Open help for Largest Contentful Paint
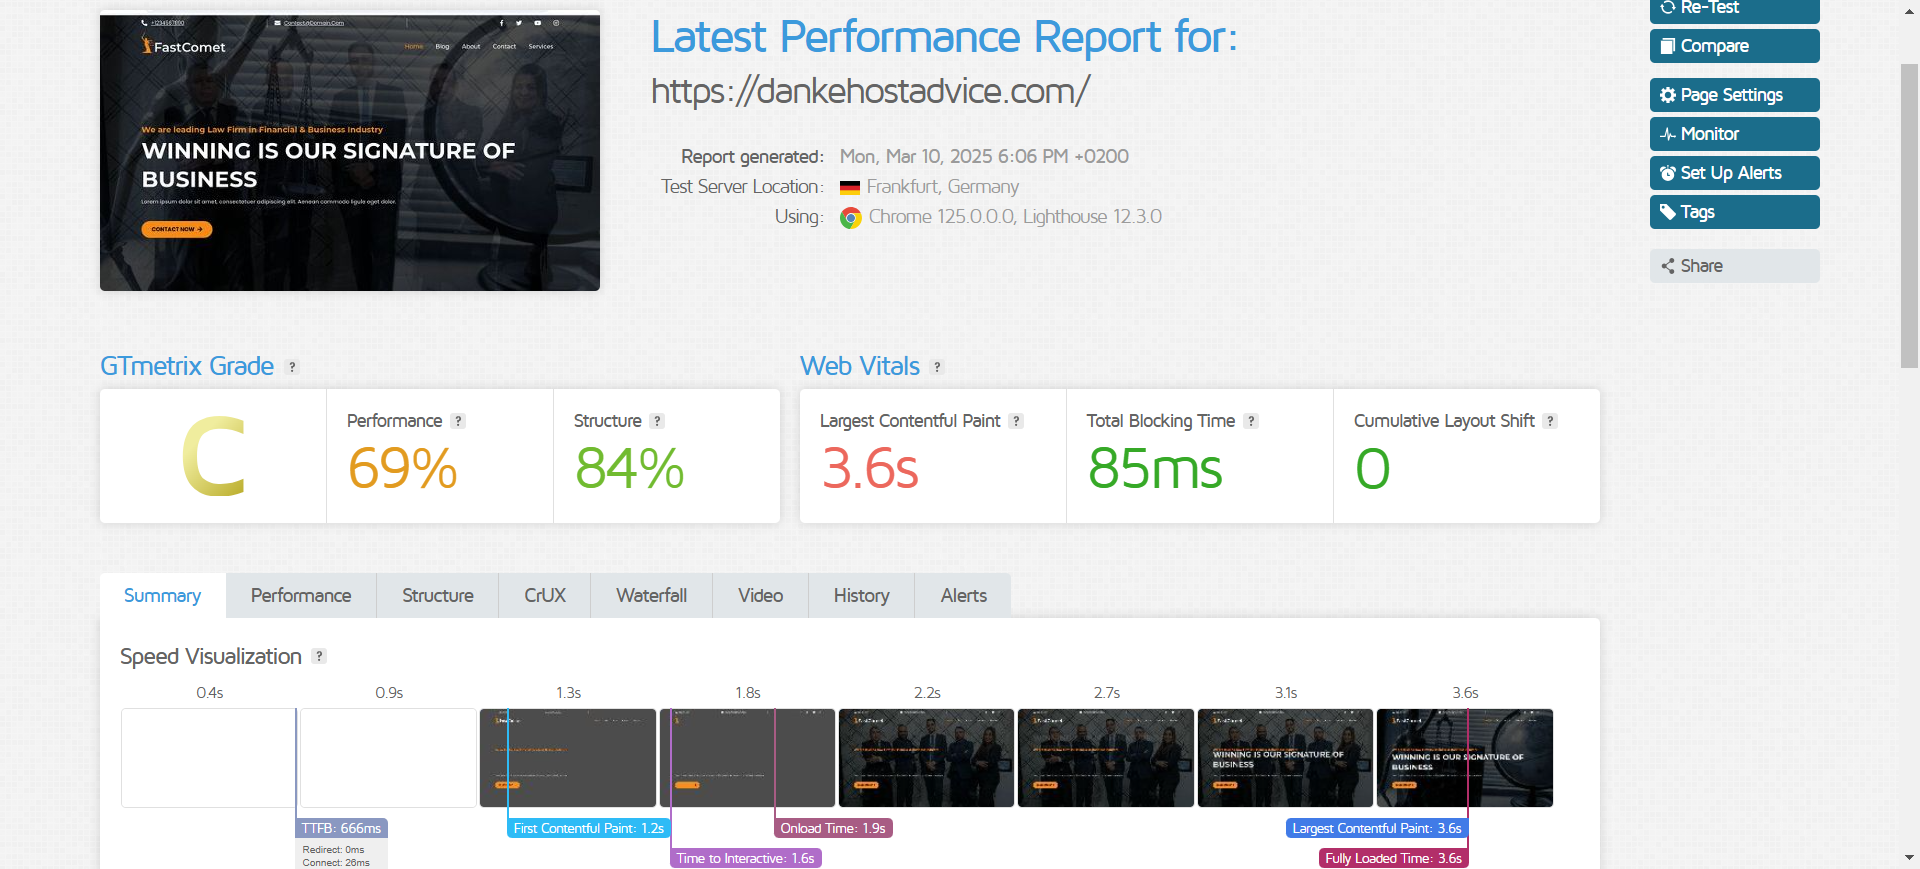This screenshot has height=869, width=1920. coord(1016,421)
